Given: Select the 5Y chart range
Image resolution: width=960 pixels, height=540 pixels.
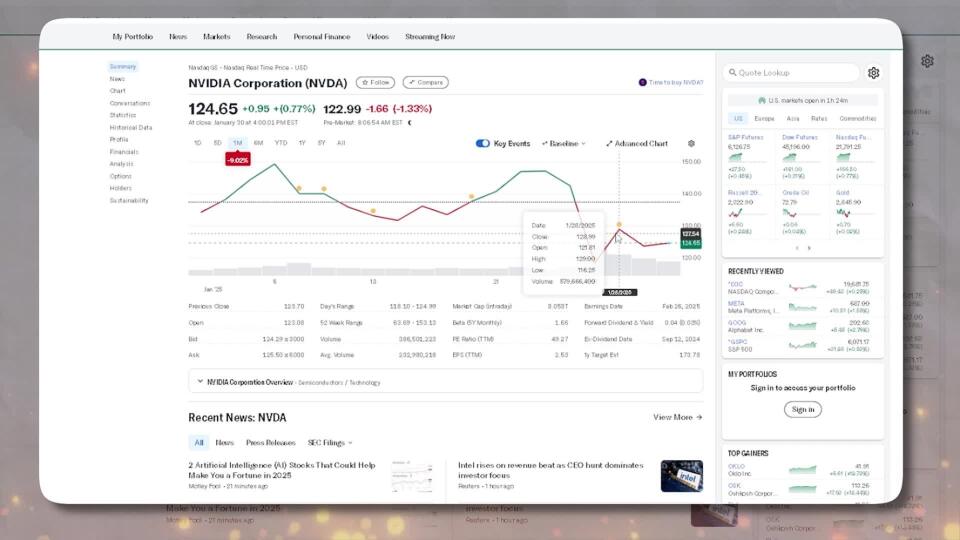Looking at the screenshot, I should pos(321,143).
